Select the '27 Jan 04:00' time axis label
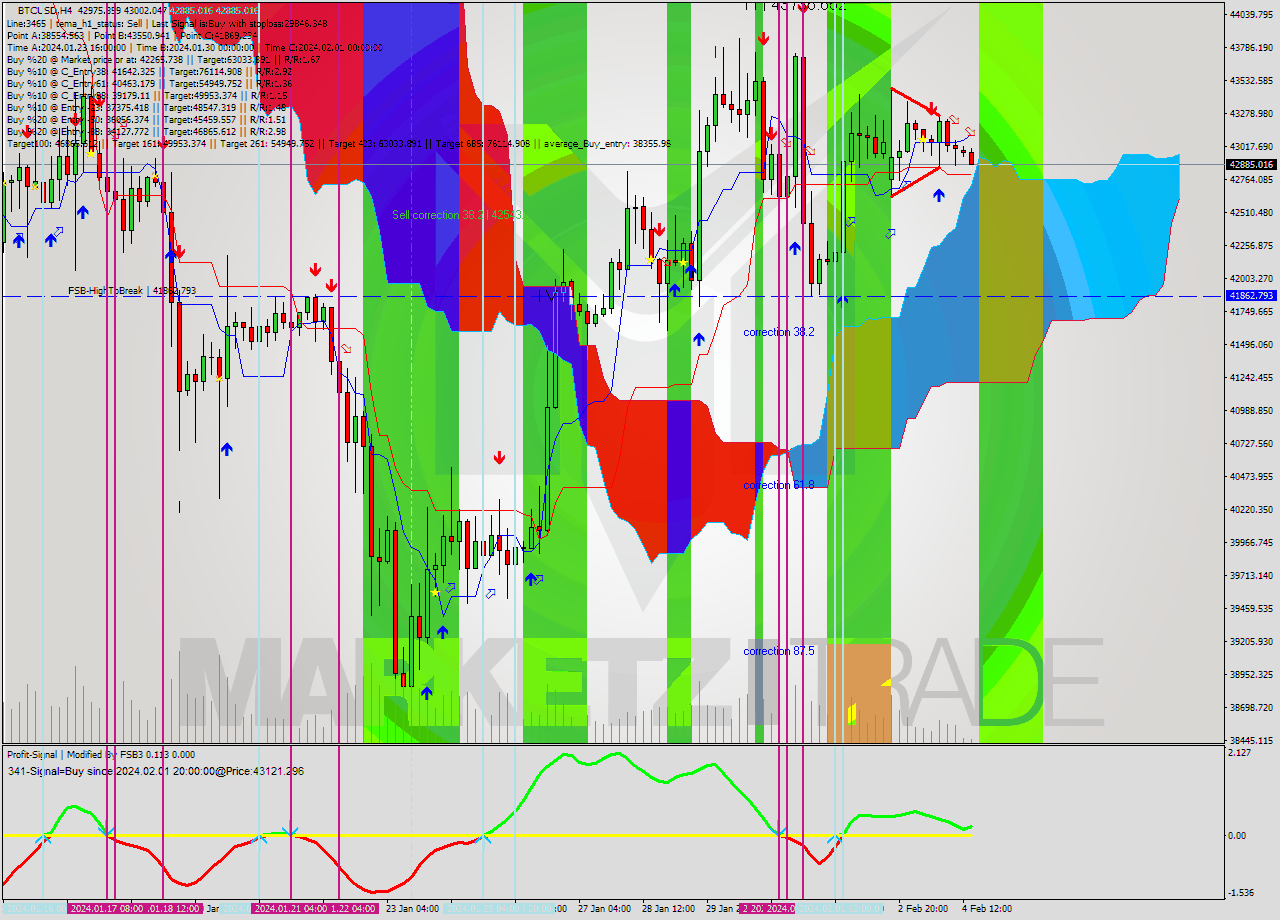Viewport: 1280px width, 920px height. click(604, 908)
